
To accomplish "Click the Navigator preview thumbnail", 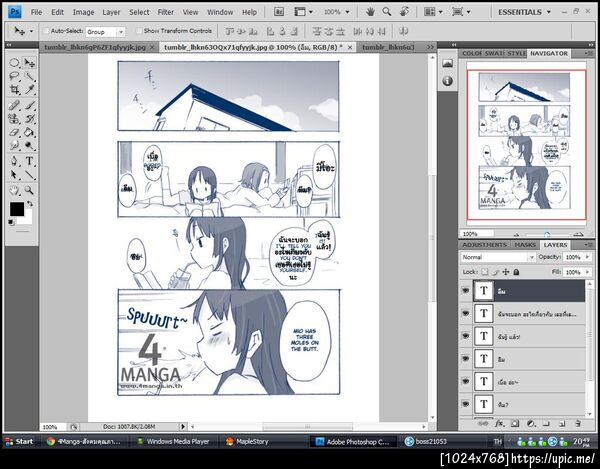I will pos(526,145).
